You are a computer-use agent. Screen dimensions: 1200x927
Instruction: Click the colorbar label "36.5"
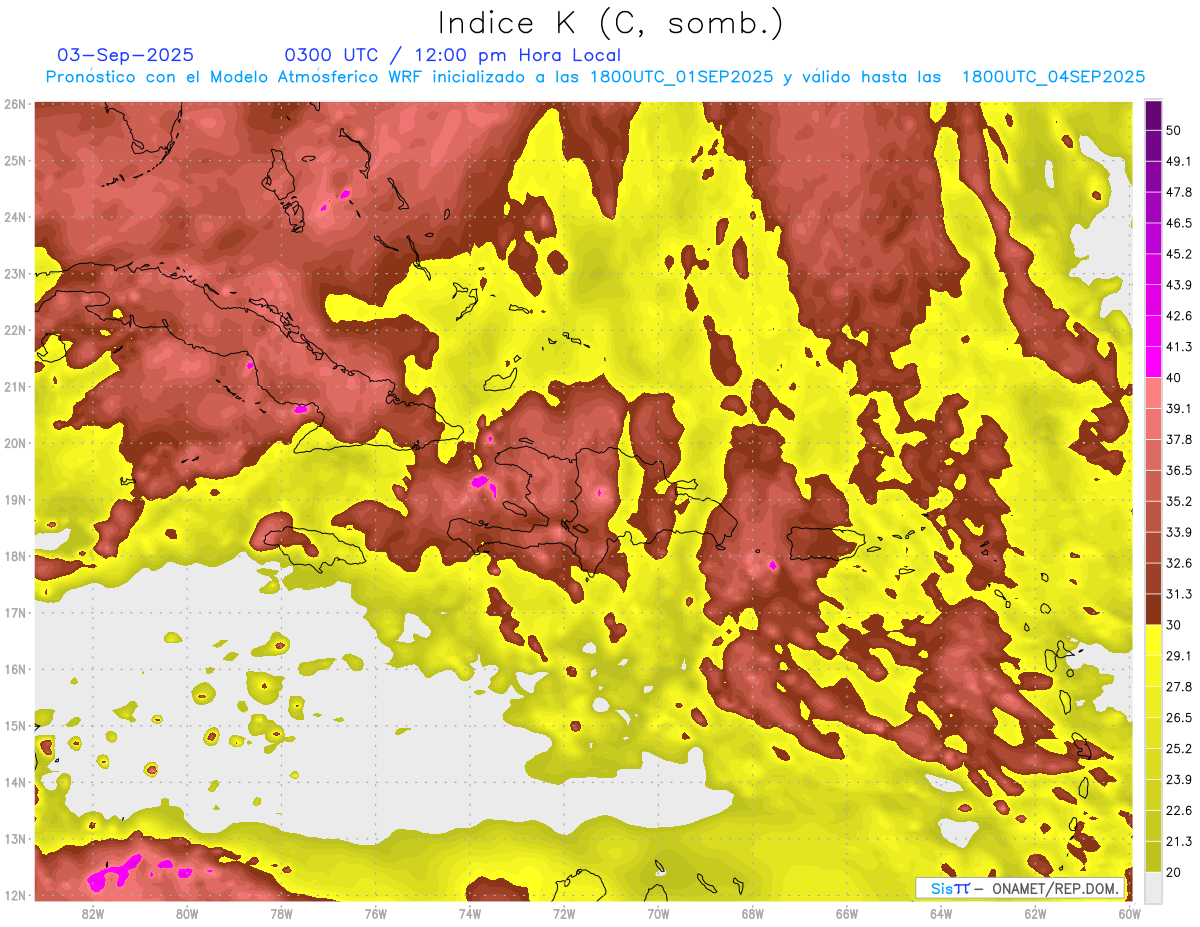[1179, 470]
